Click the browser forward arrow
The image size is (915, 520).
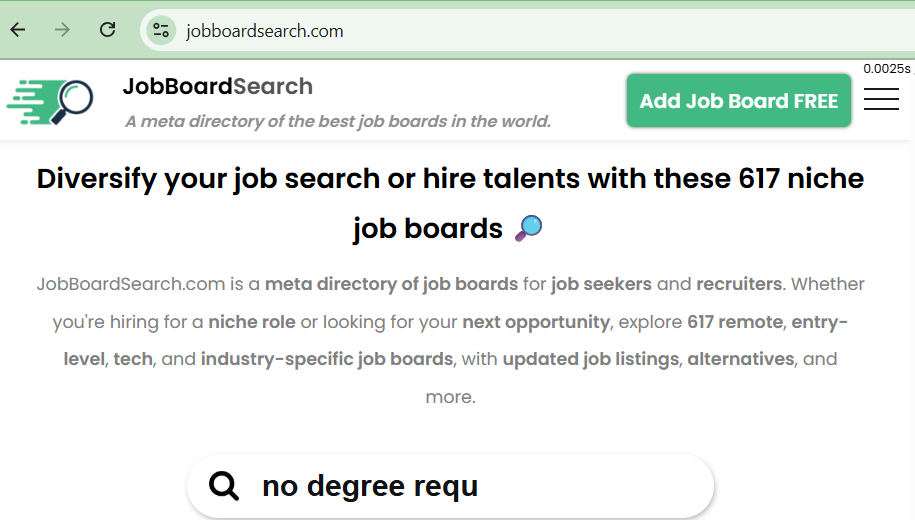62,30
